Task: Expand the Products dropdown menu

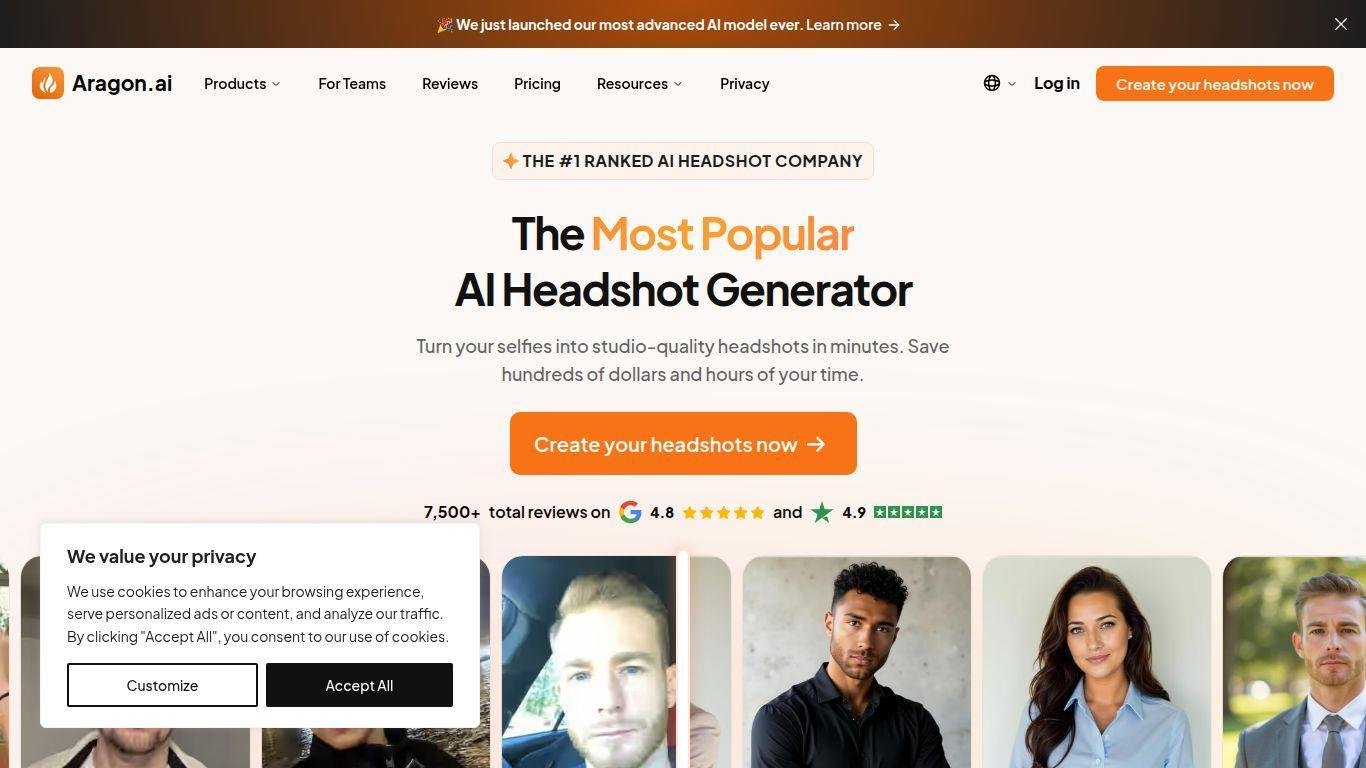Action: point(242,84)
